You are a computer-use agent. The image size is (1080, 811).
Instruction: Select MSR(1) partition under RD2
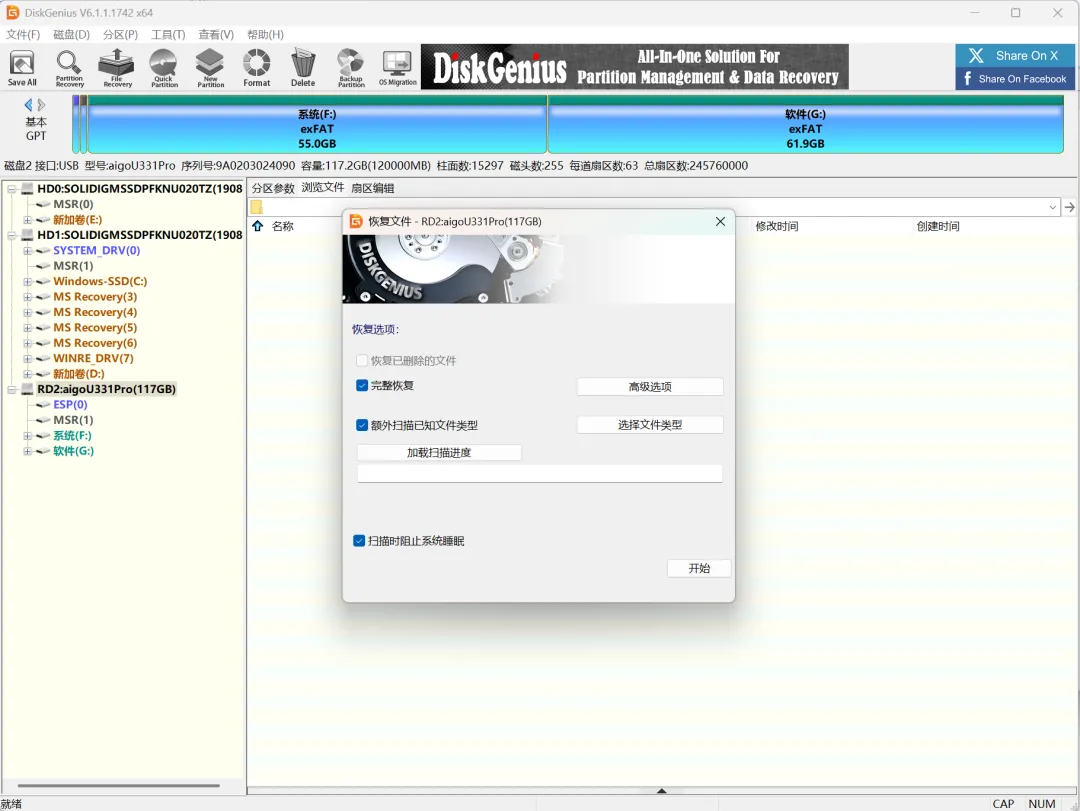[x=73, y=420]
